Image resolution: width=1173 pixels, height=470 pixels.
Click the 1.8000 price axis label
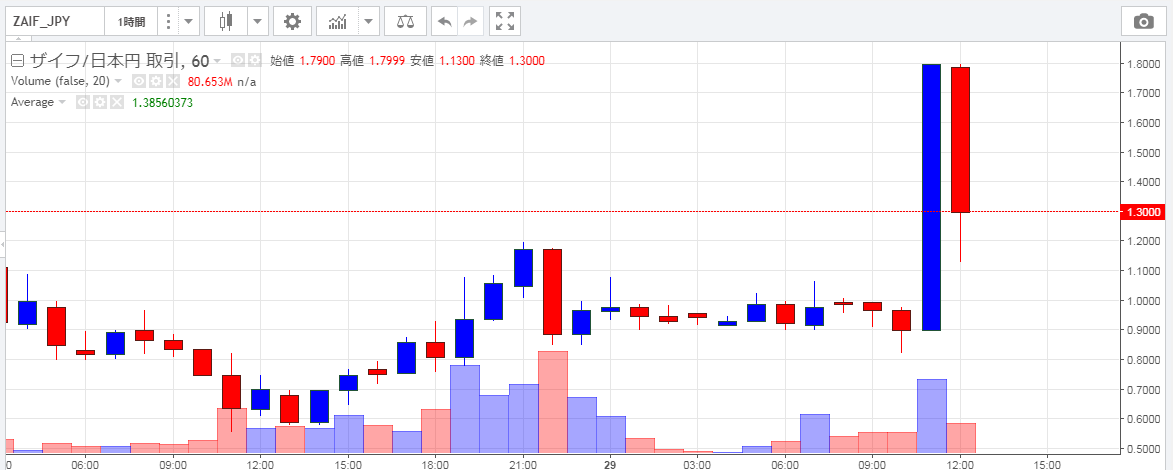pos(1145,64)
